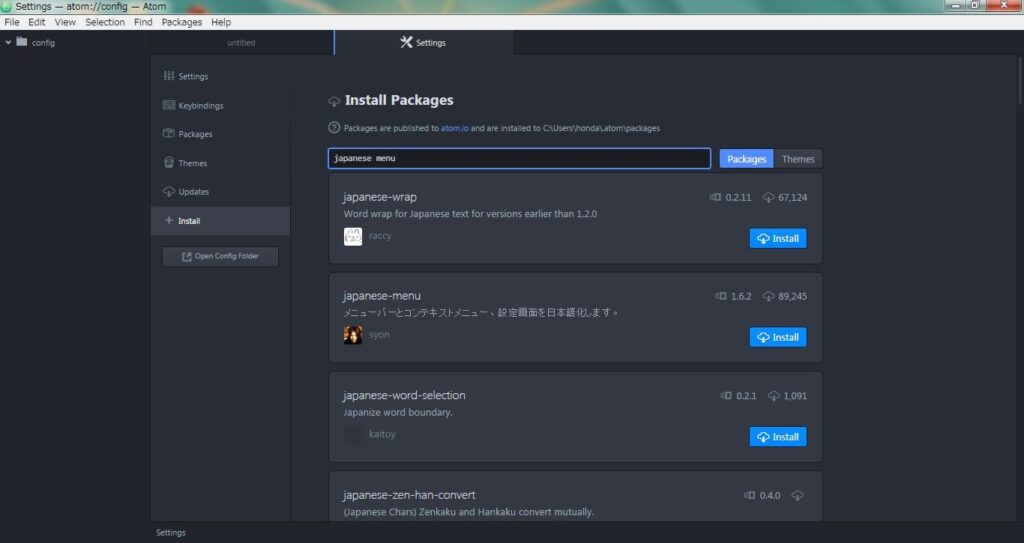Click author name kaitoy
This screenshot has height=543, width=1024.
click(x=382, y=434)
